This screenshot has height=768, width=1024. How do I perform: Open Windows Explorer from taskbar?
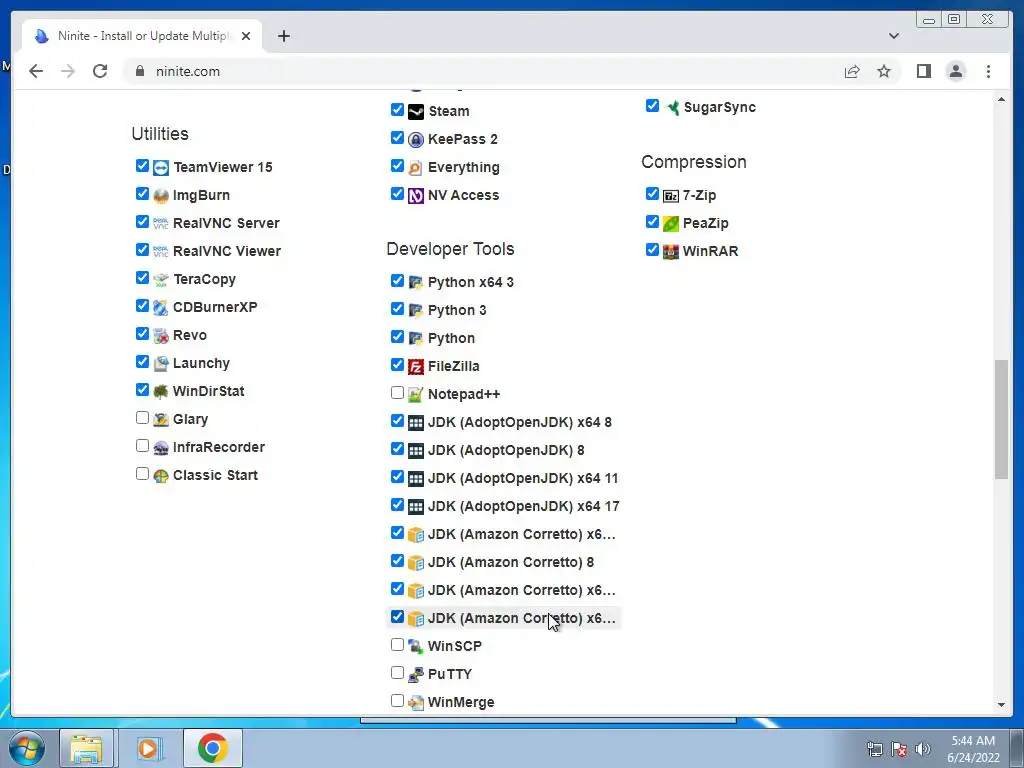click(87, 748)
